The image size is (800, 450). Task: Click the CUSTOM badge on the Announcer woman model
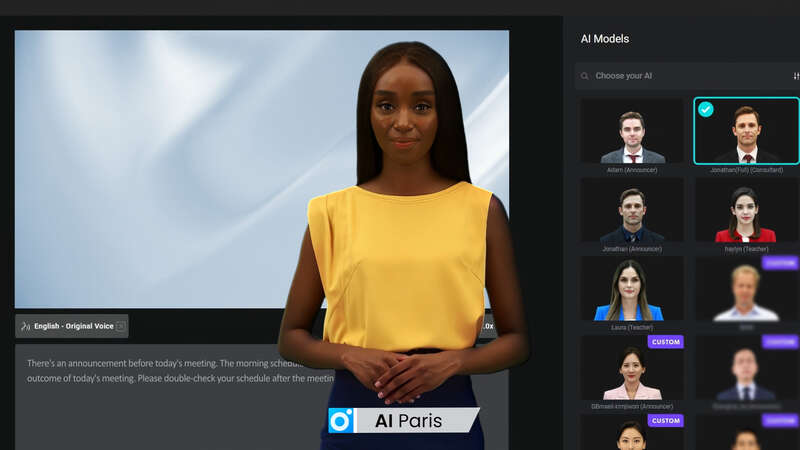665,341
